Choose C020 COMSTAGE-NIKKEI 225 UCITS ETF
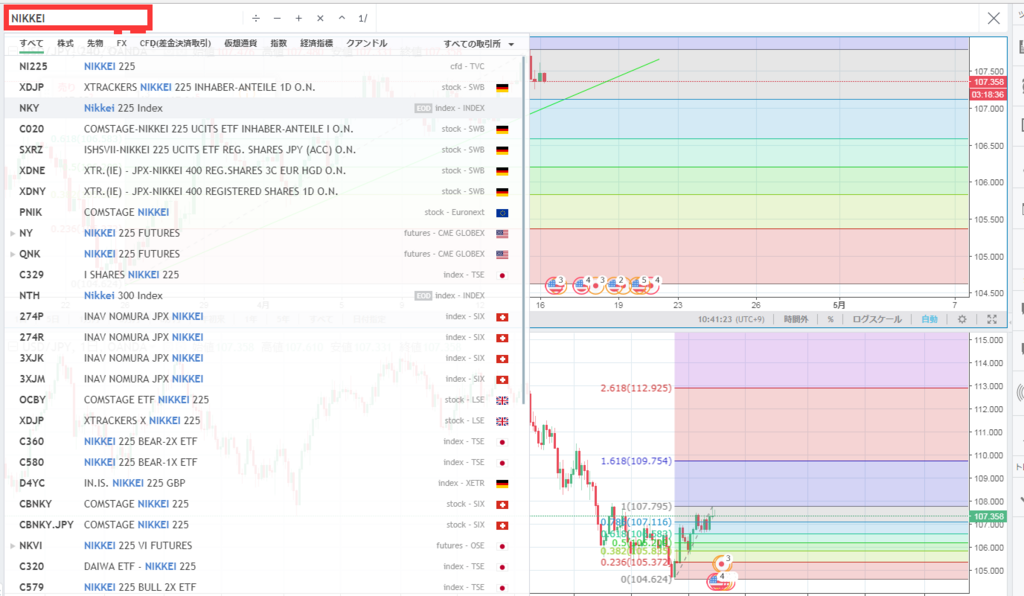The image size is (1024, 596). pyautogui.click(x=263, y=129)
